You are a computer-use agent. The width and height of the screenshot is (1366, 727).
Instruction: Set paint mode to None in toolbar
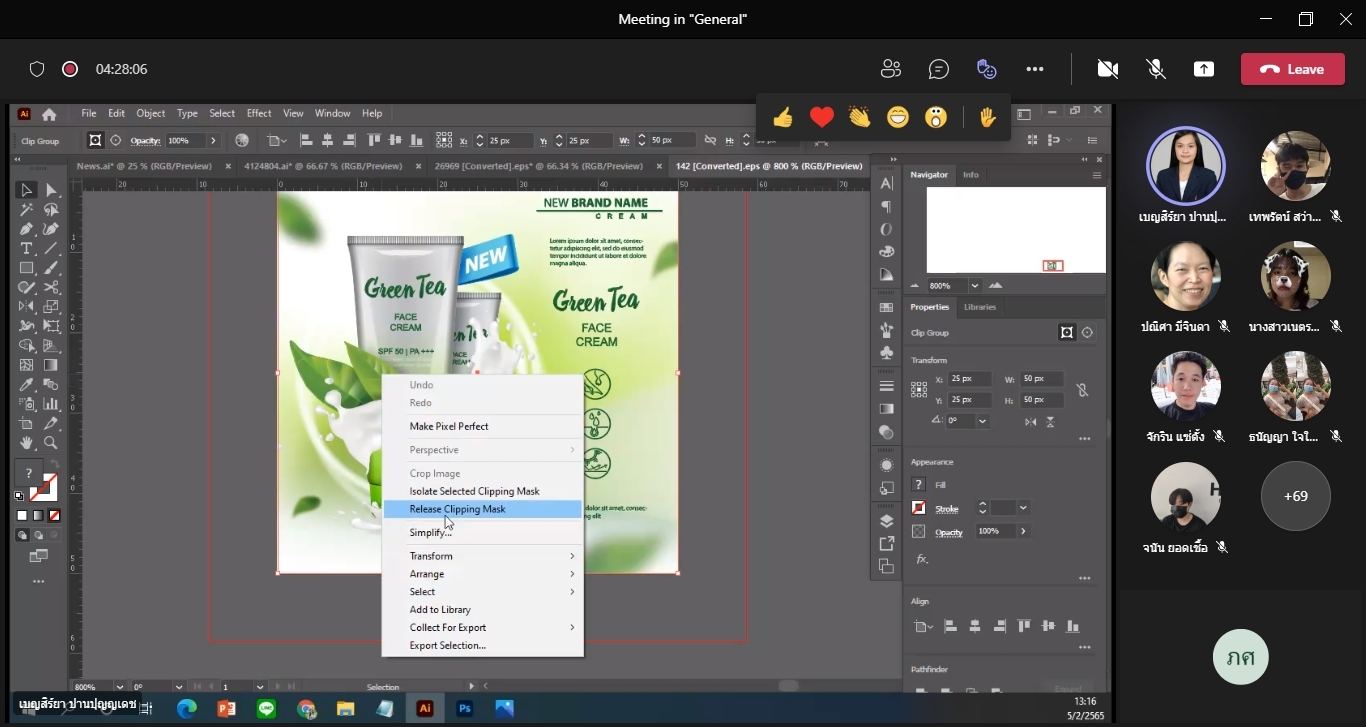[x=55, y=516]
